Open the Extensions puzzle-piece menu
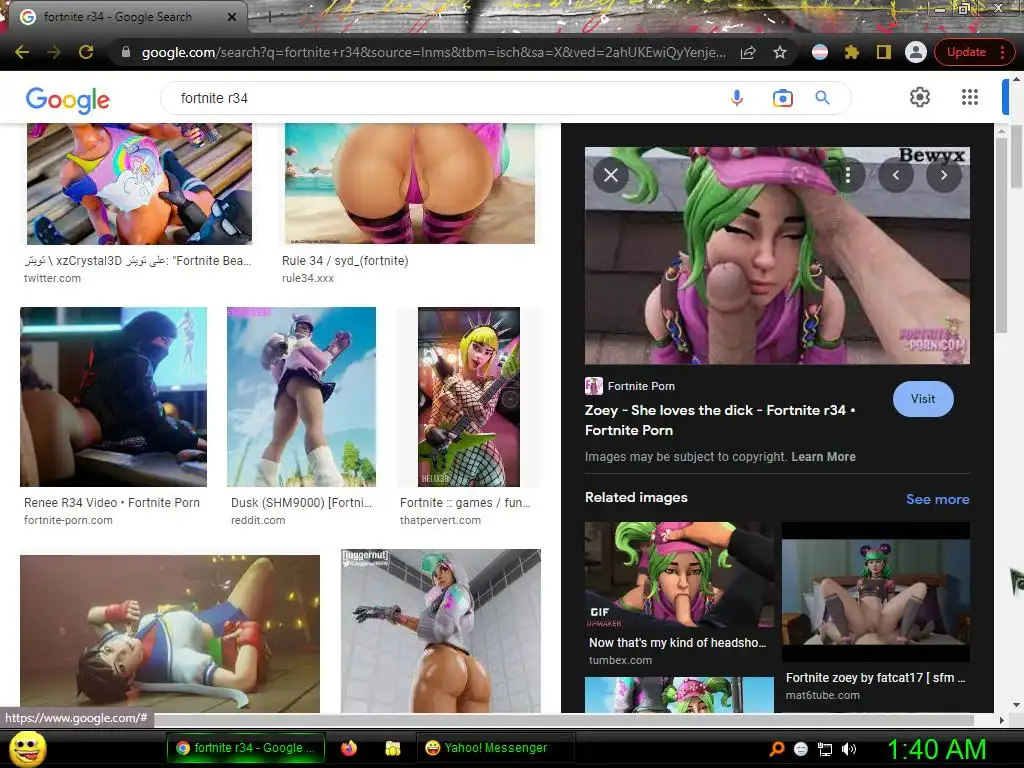The height and width of the screenshot is (768, 1024). 852,52
